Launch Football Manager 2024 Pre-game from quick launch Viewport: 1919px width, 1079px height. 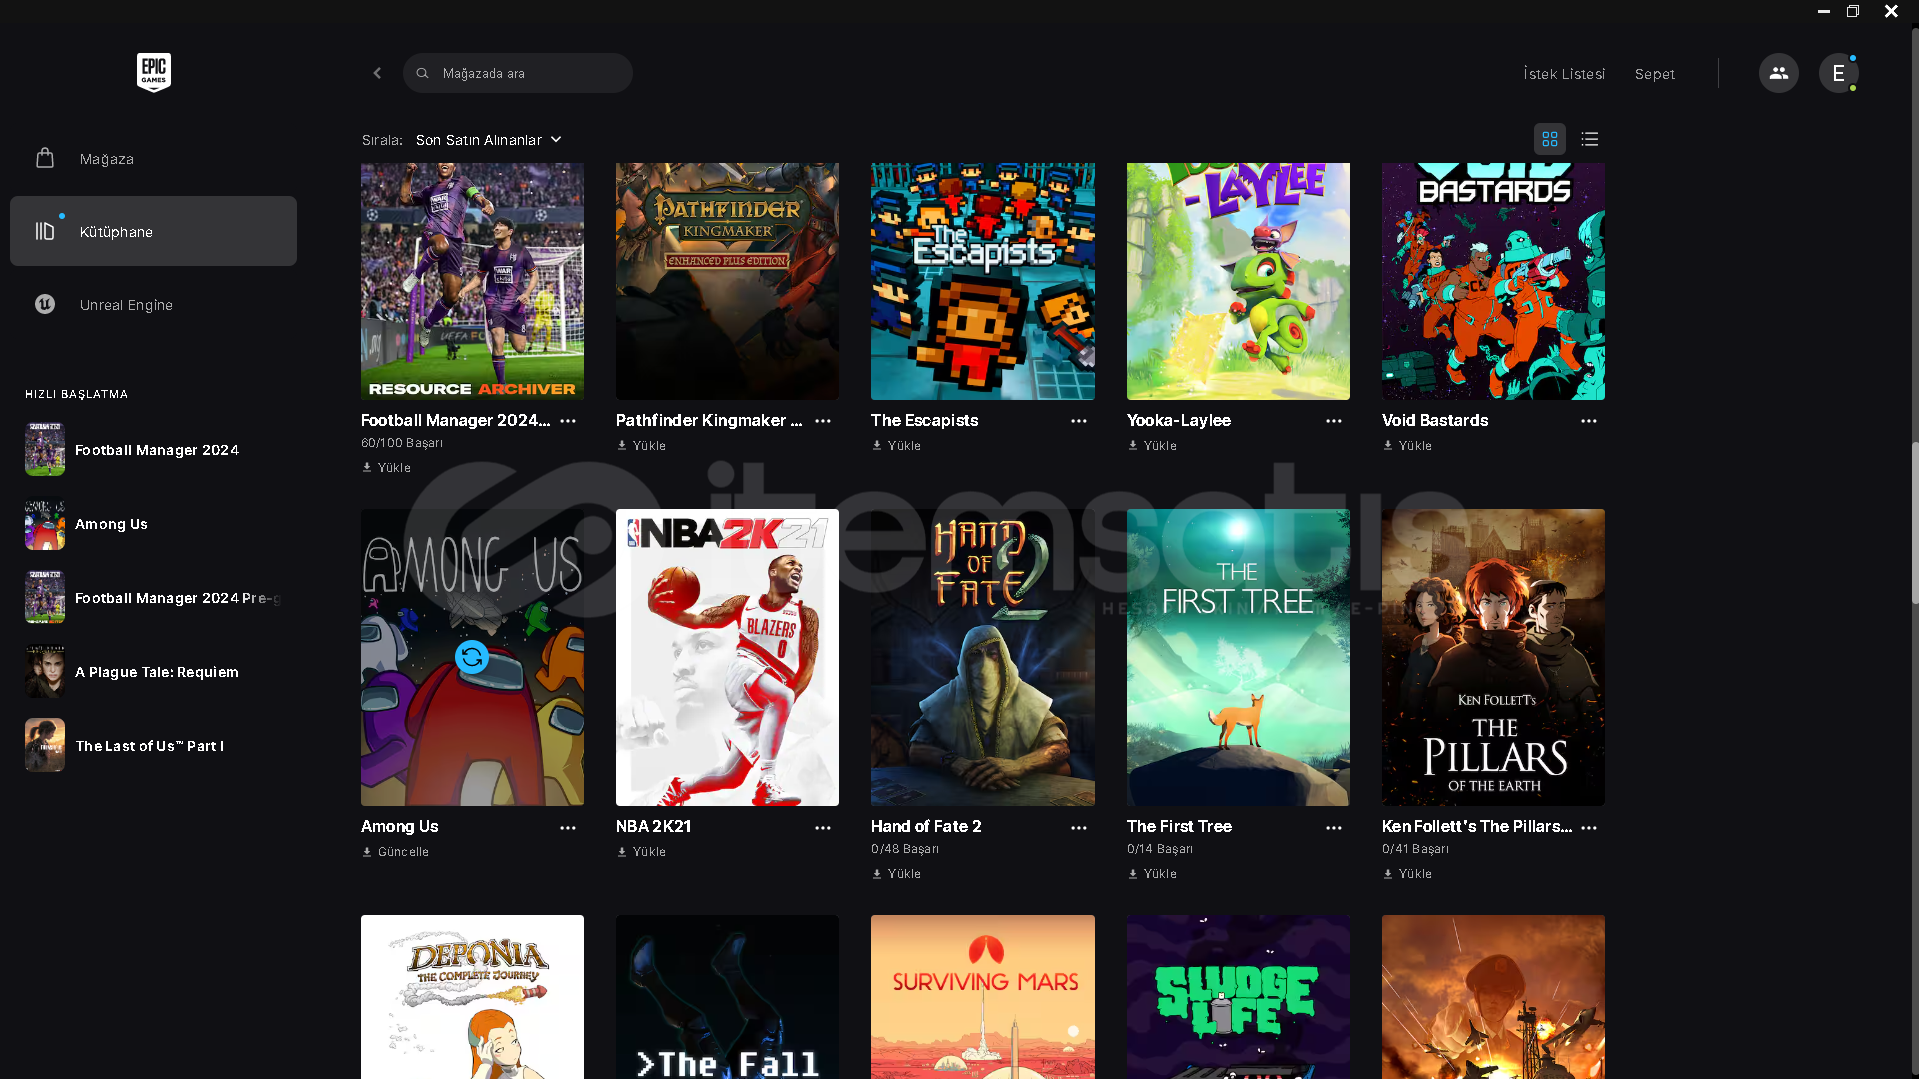[153, 598]
